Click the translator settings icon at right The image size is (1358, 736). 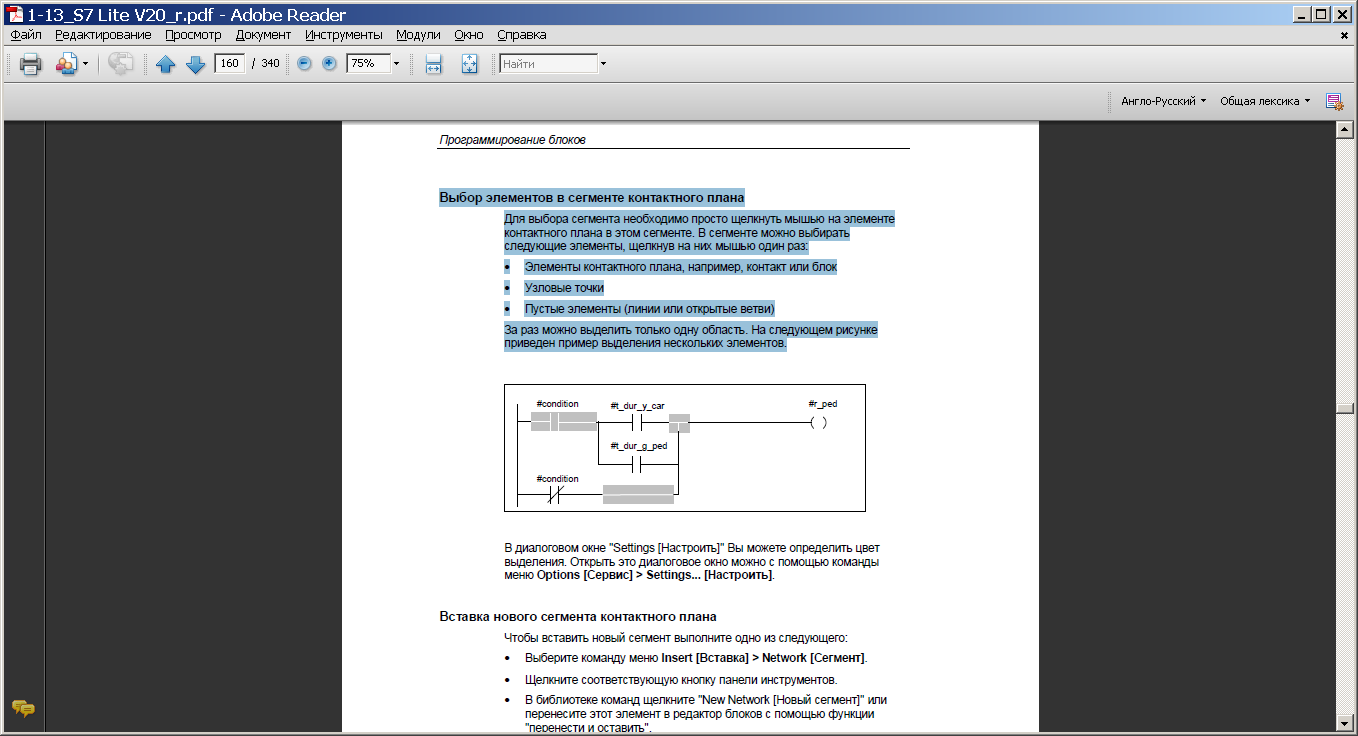click(1334, 101)
